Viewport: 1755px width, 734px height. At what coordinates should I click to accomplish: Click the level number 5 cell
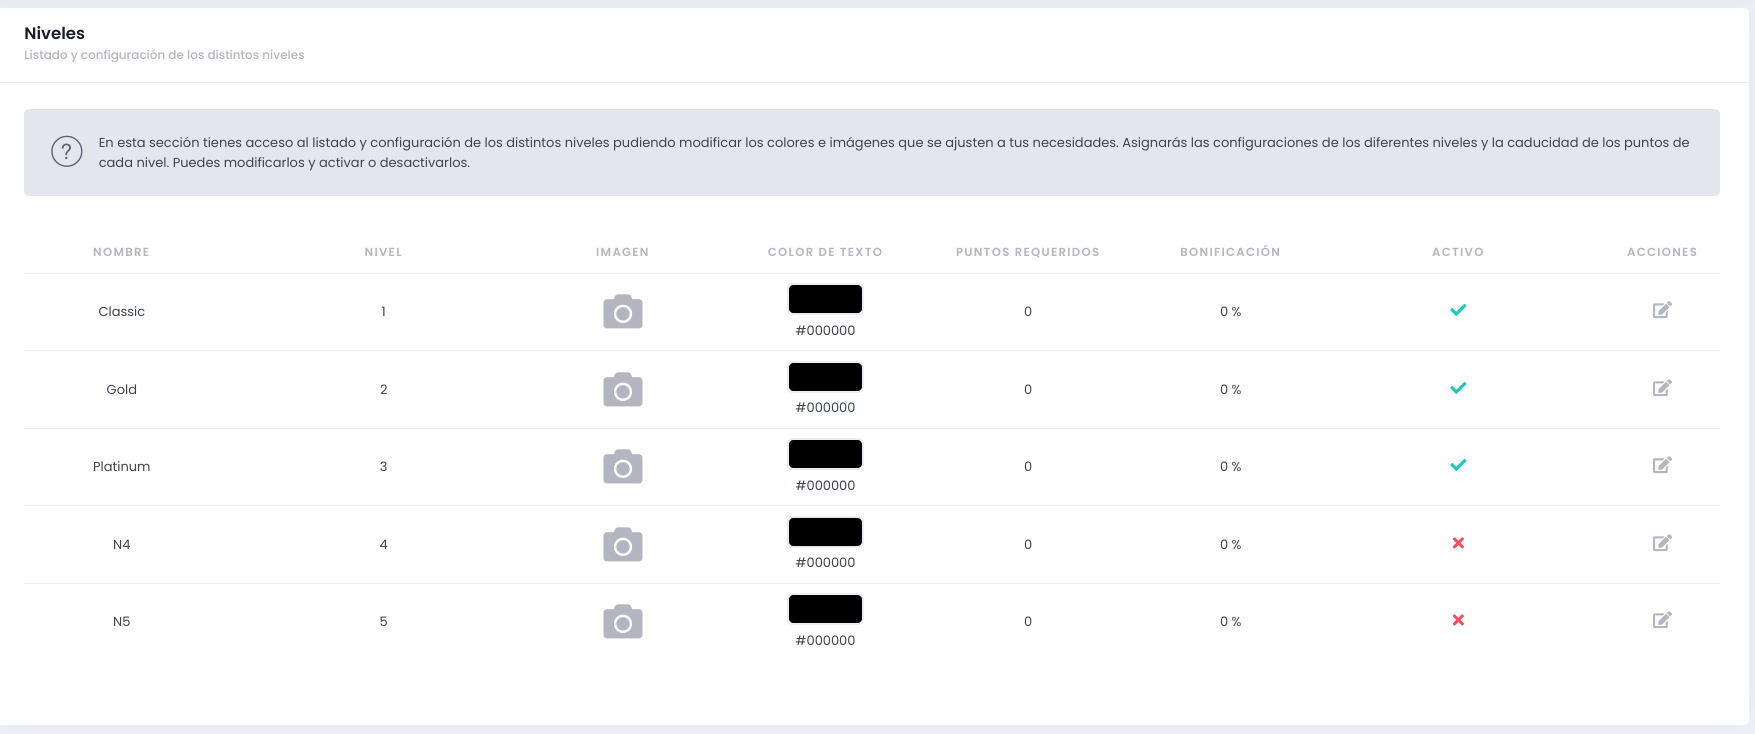383,622
